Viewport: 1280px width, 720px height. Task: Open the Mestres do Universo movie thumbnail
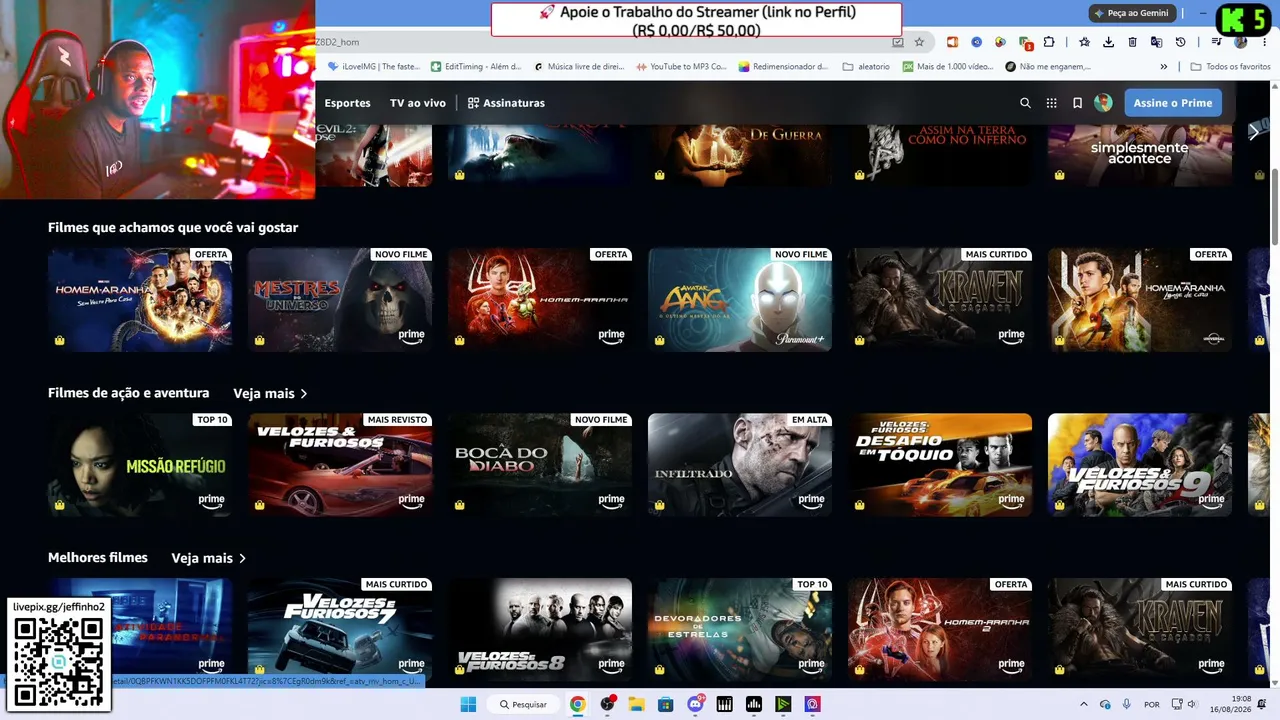pyautogui.click(x=340, y=300)
